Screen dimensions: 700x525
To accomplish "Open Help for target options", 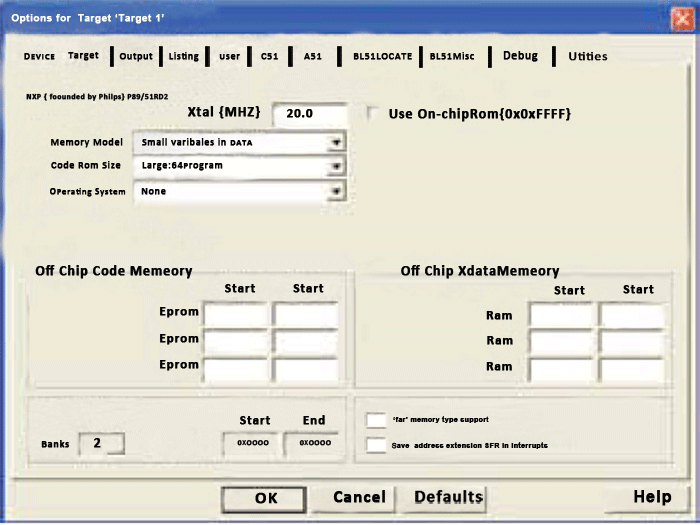I will [652, 496].
